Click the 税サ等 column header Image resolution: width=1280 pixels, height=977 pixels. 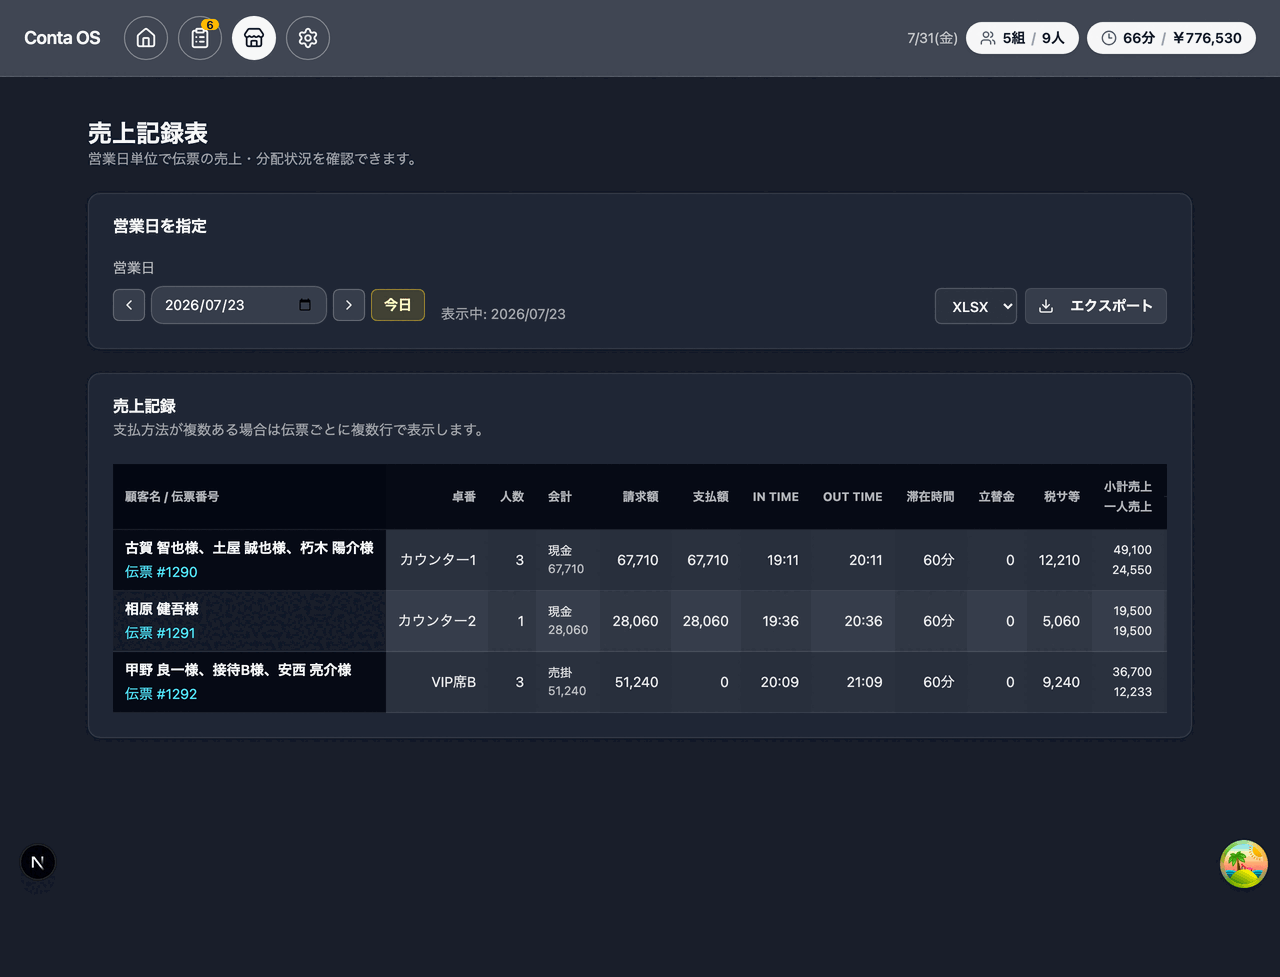click(1061, 497)
